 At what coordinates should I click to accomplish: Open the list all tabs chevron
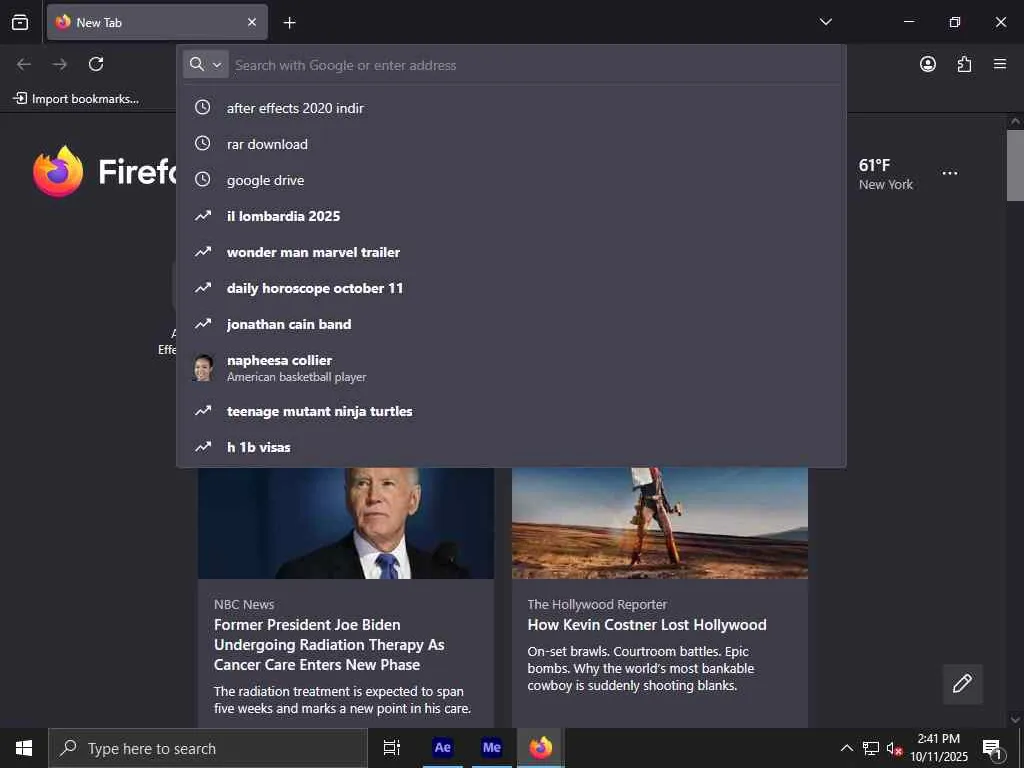click(825, 22)
